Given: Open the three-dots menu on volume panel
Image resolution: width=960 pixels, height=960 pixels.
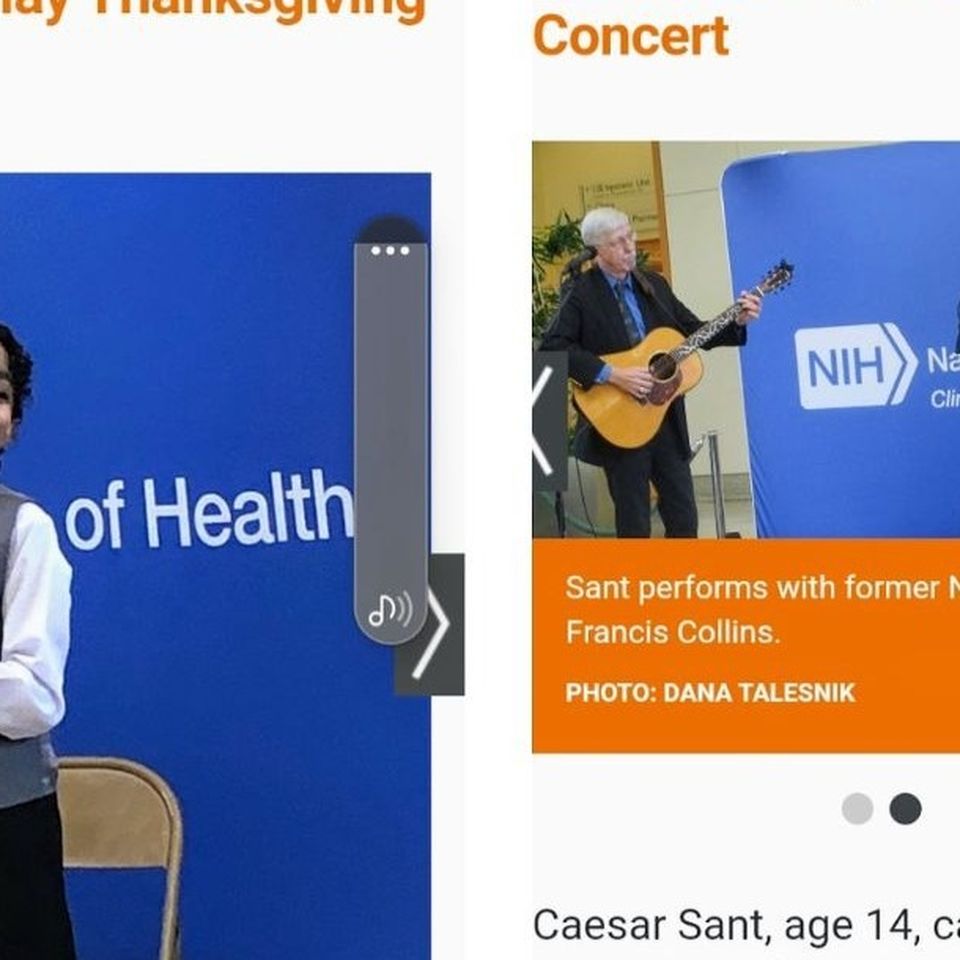Looking at the screenshot, I should click(x=391, y=250).
